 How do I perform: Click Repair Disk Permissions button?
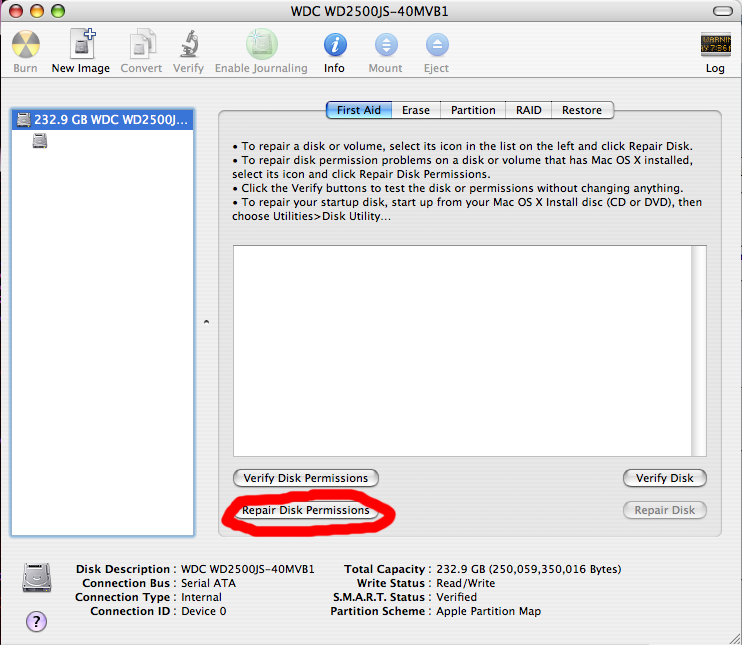[306, 510]
